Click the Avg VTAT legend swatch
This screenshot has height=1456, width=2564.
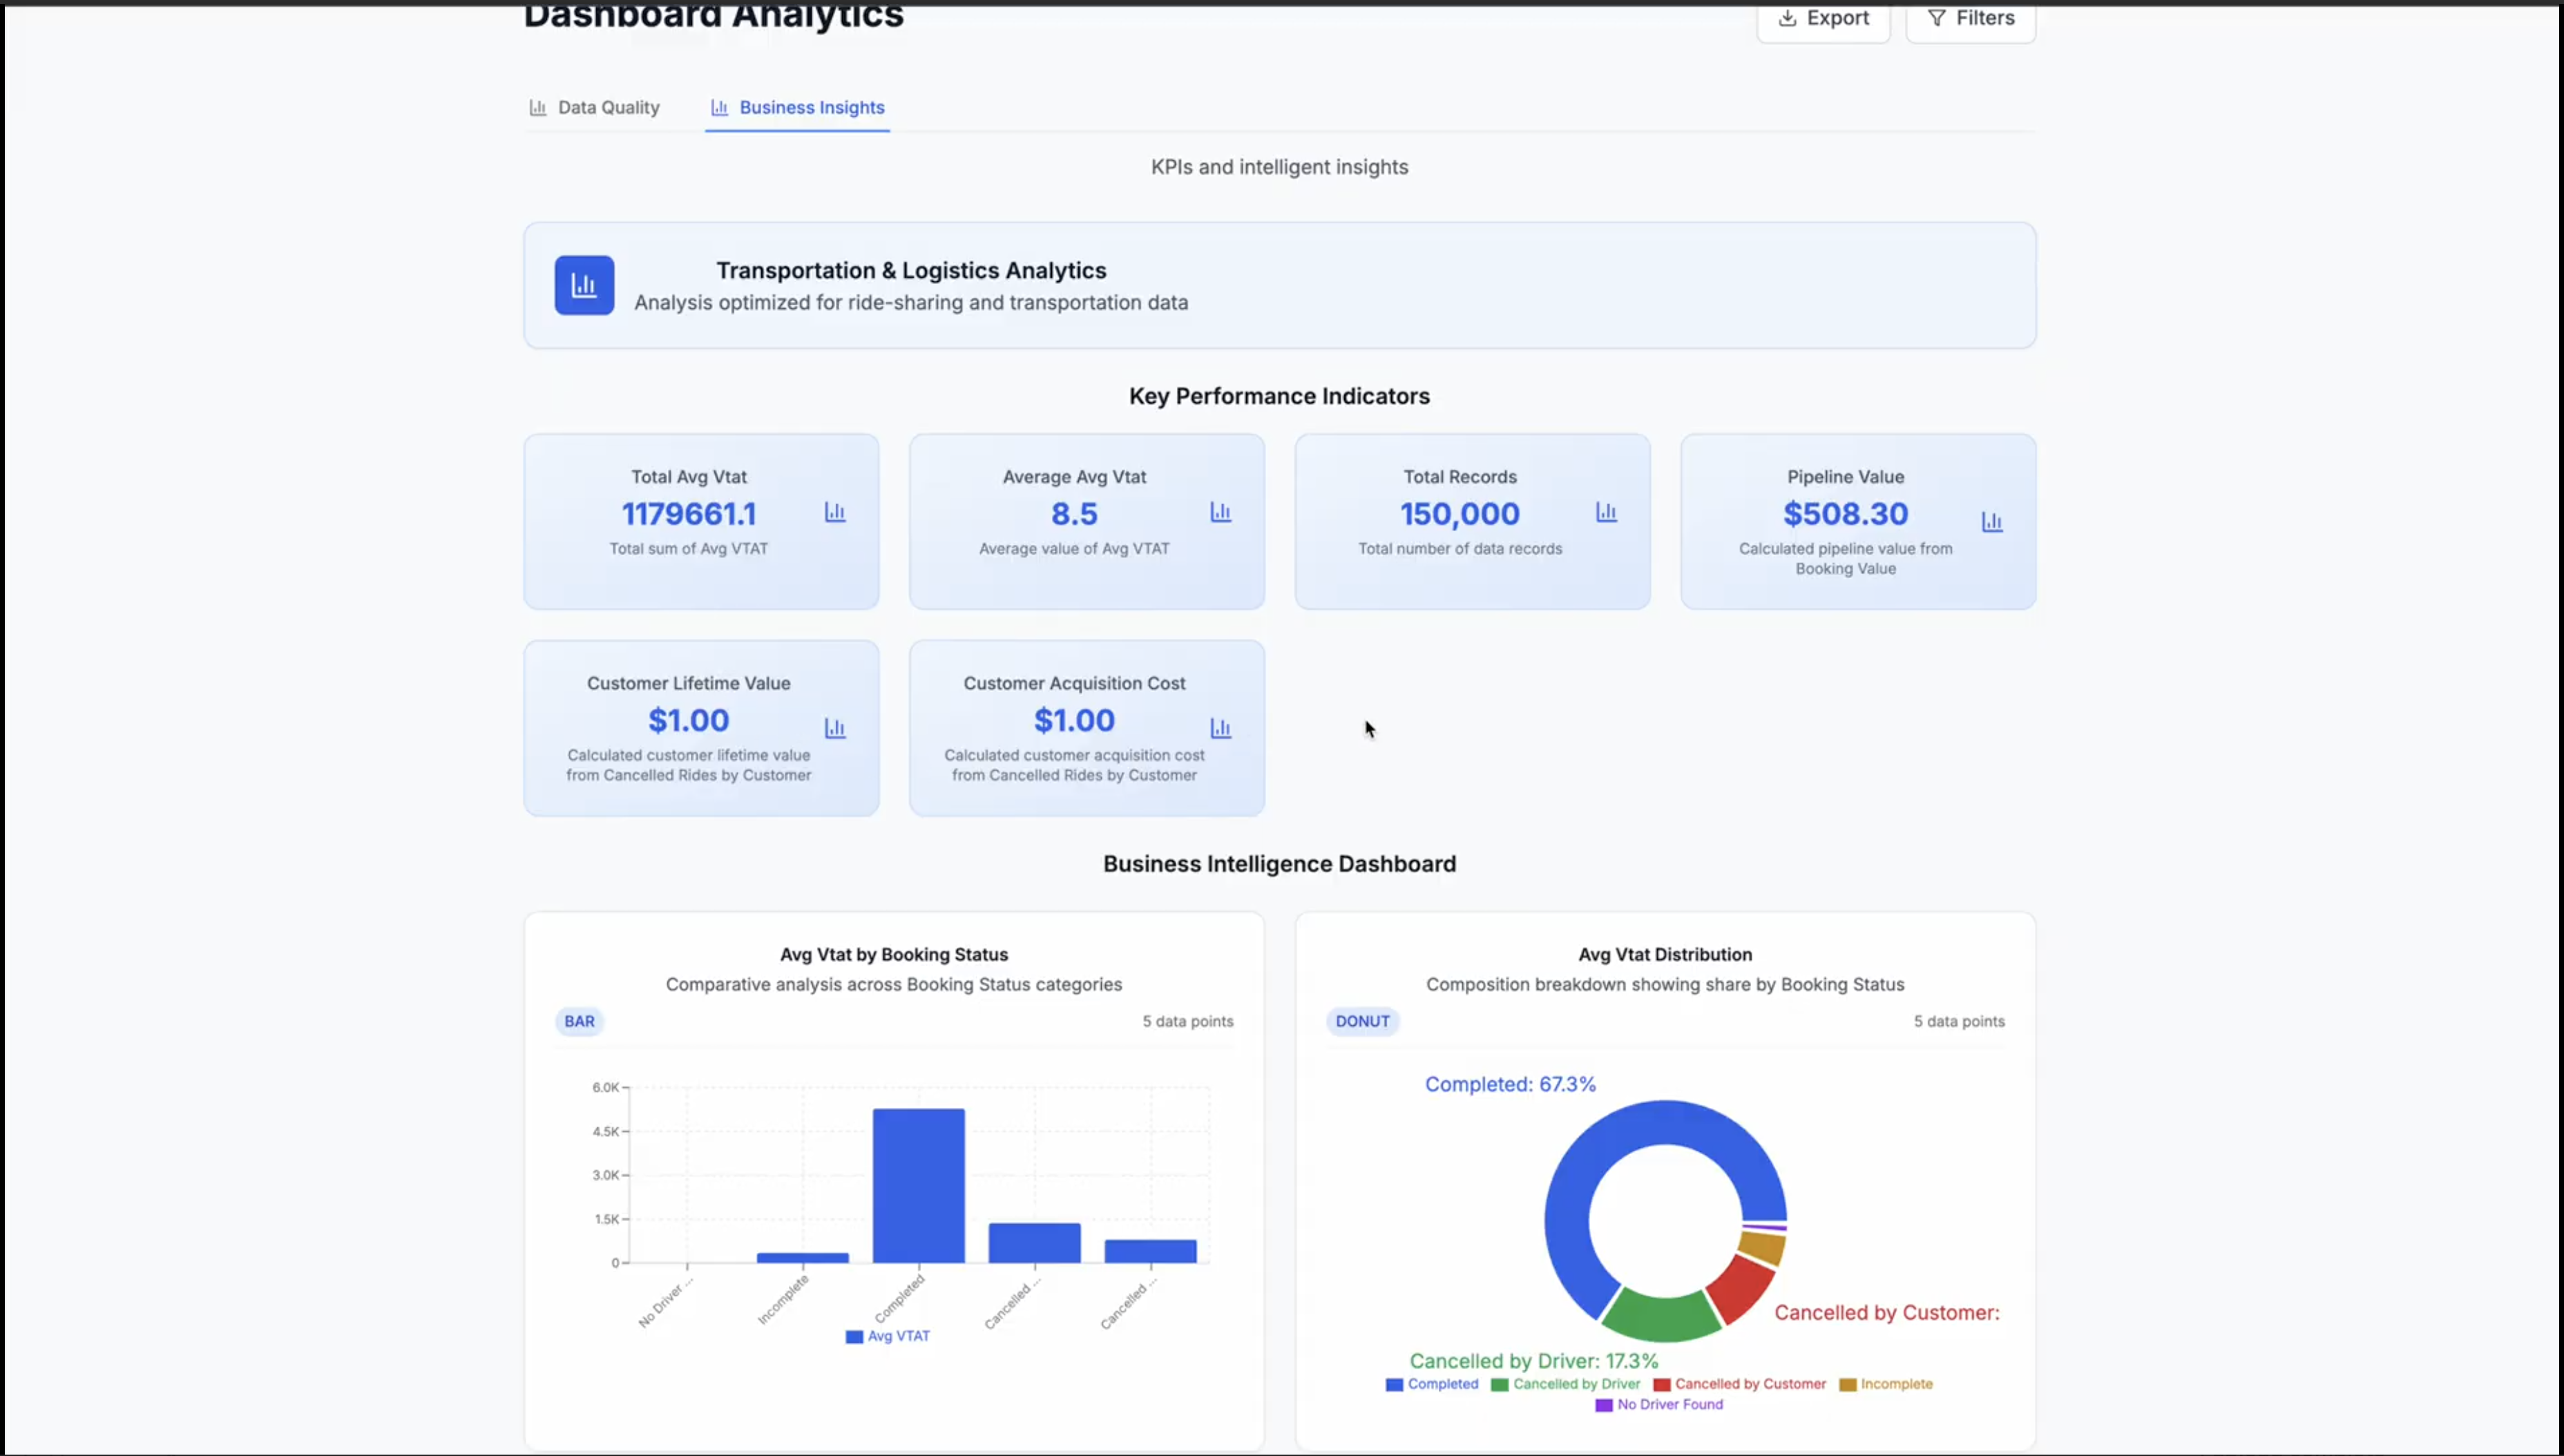pyautogui.click(x=854, y=1337)
